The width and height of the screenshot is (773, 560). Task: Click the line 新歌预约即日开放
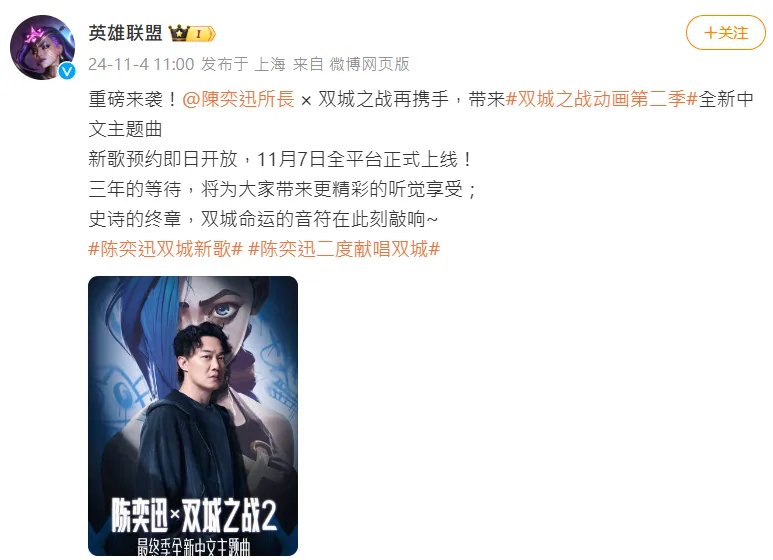(x=281, y=159)
